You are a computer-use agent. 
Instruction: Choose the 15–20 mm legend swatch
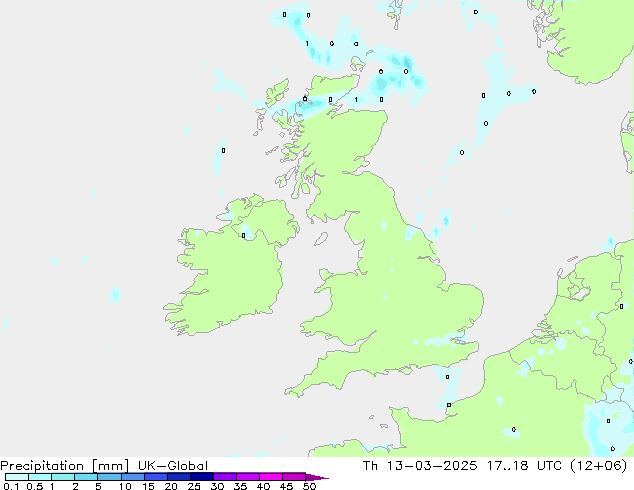[155, 477]
